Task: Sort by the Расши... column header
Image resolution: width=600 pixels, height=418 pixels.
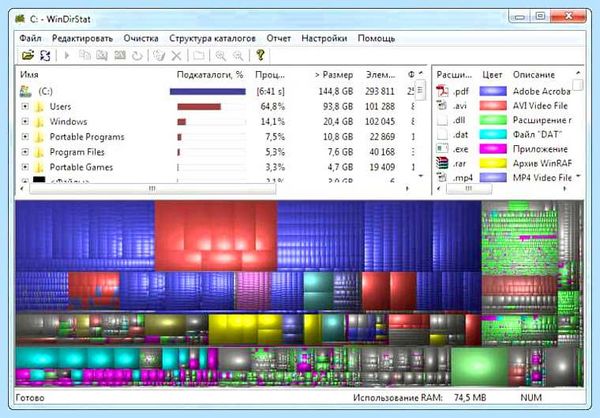Action: [x=454, y=75]
